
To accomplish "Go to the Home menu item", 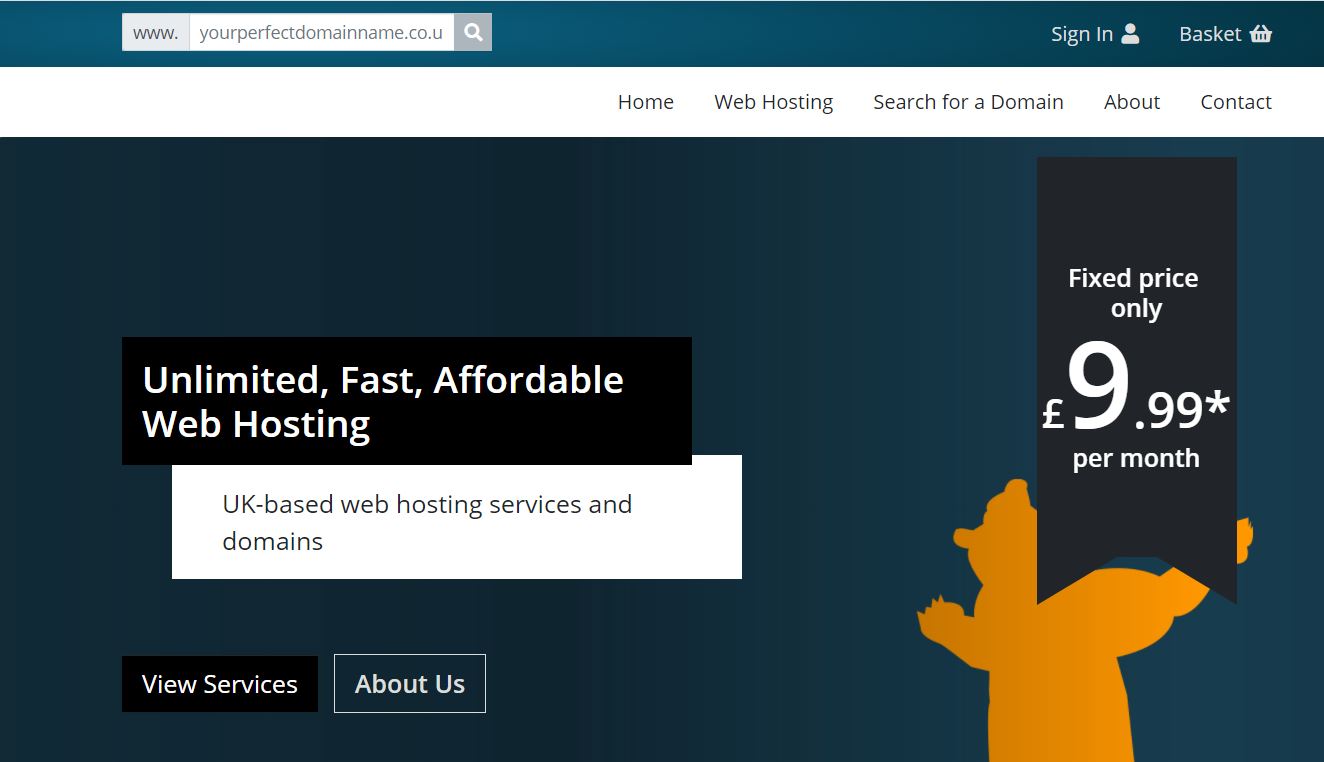I will click(646, 102).
